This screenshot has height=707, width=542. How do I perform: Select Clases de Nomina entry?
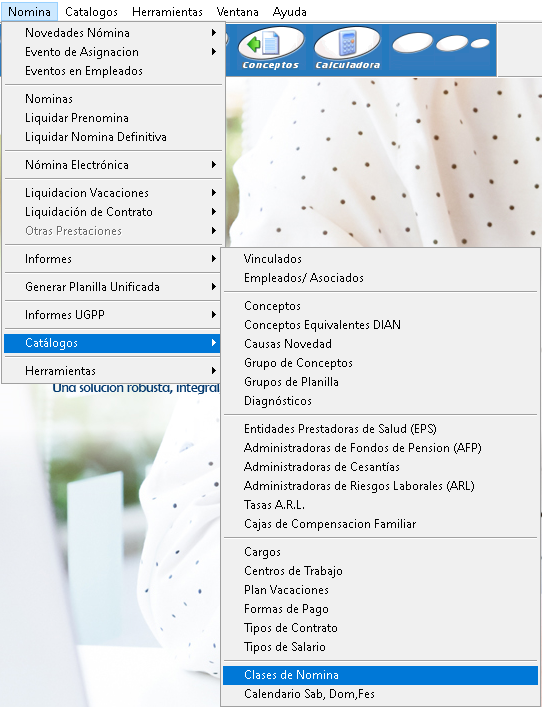381,675
